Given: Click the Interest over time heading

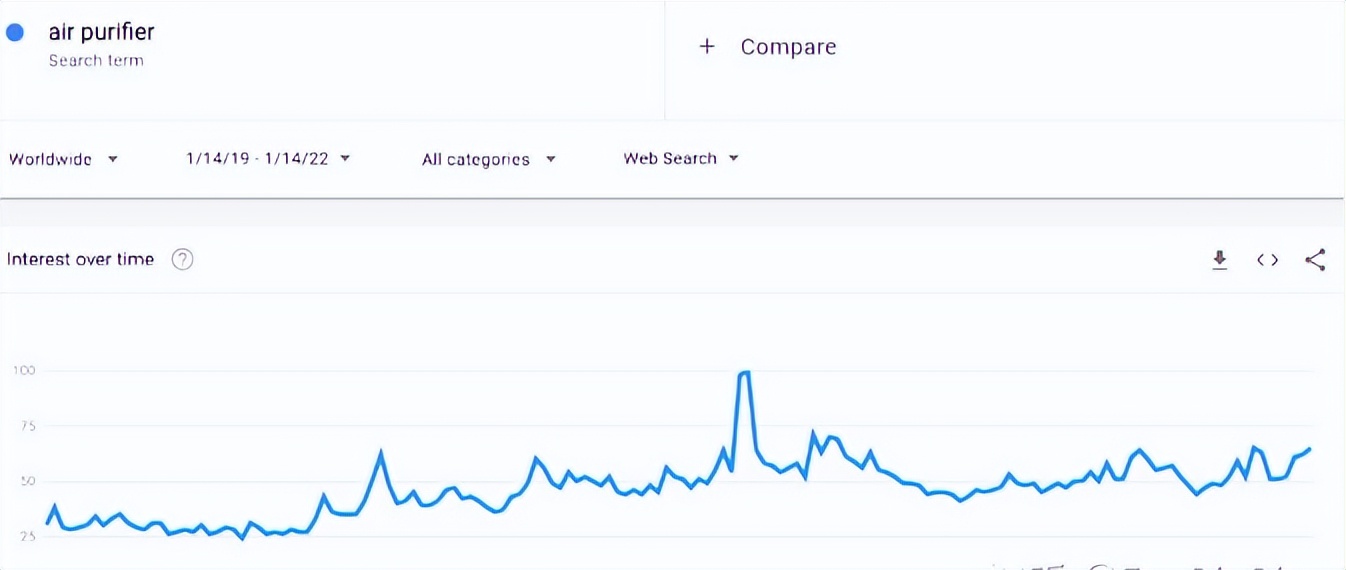Looking at the screenshot, I should [x=81, y=260].
